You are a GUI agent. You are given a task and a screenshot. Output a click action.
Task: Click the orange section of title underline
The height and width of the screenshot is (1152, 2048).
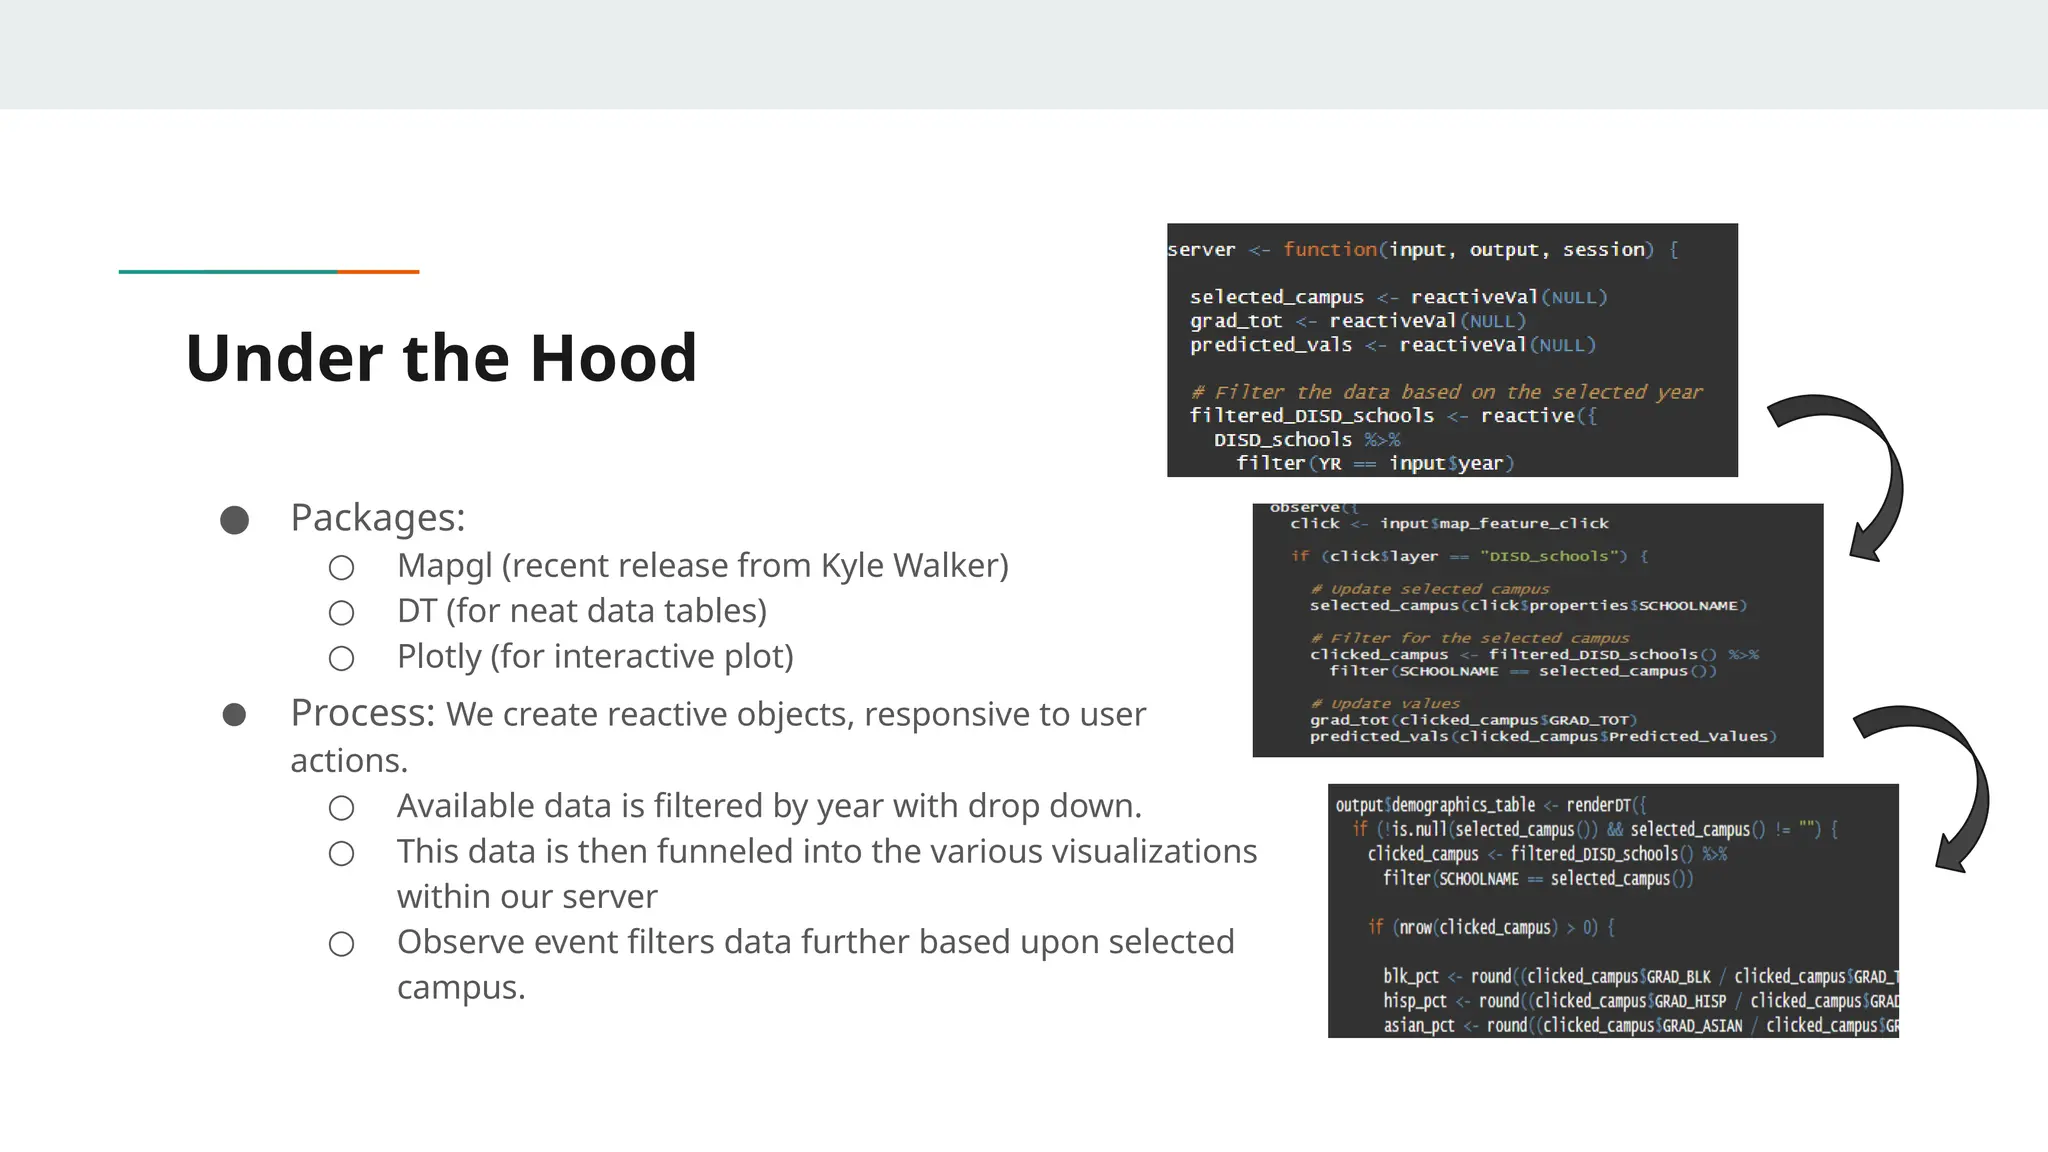378,271
